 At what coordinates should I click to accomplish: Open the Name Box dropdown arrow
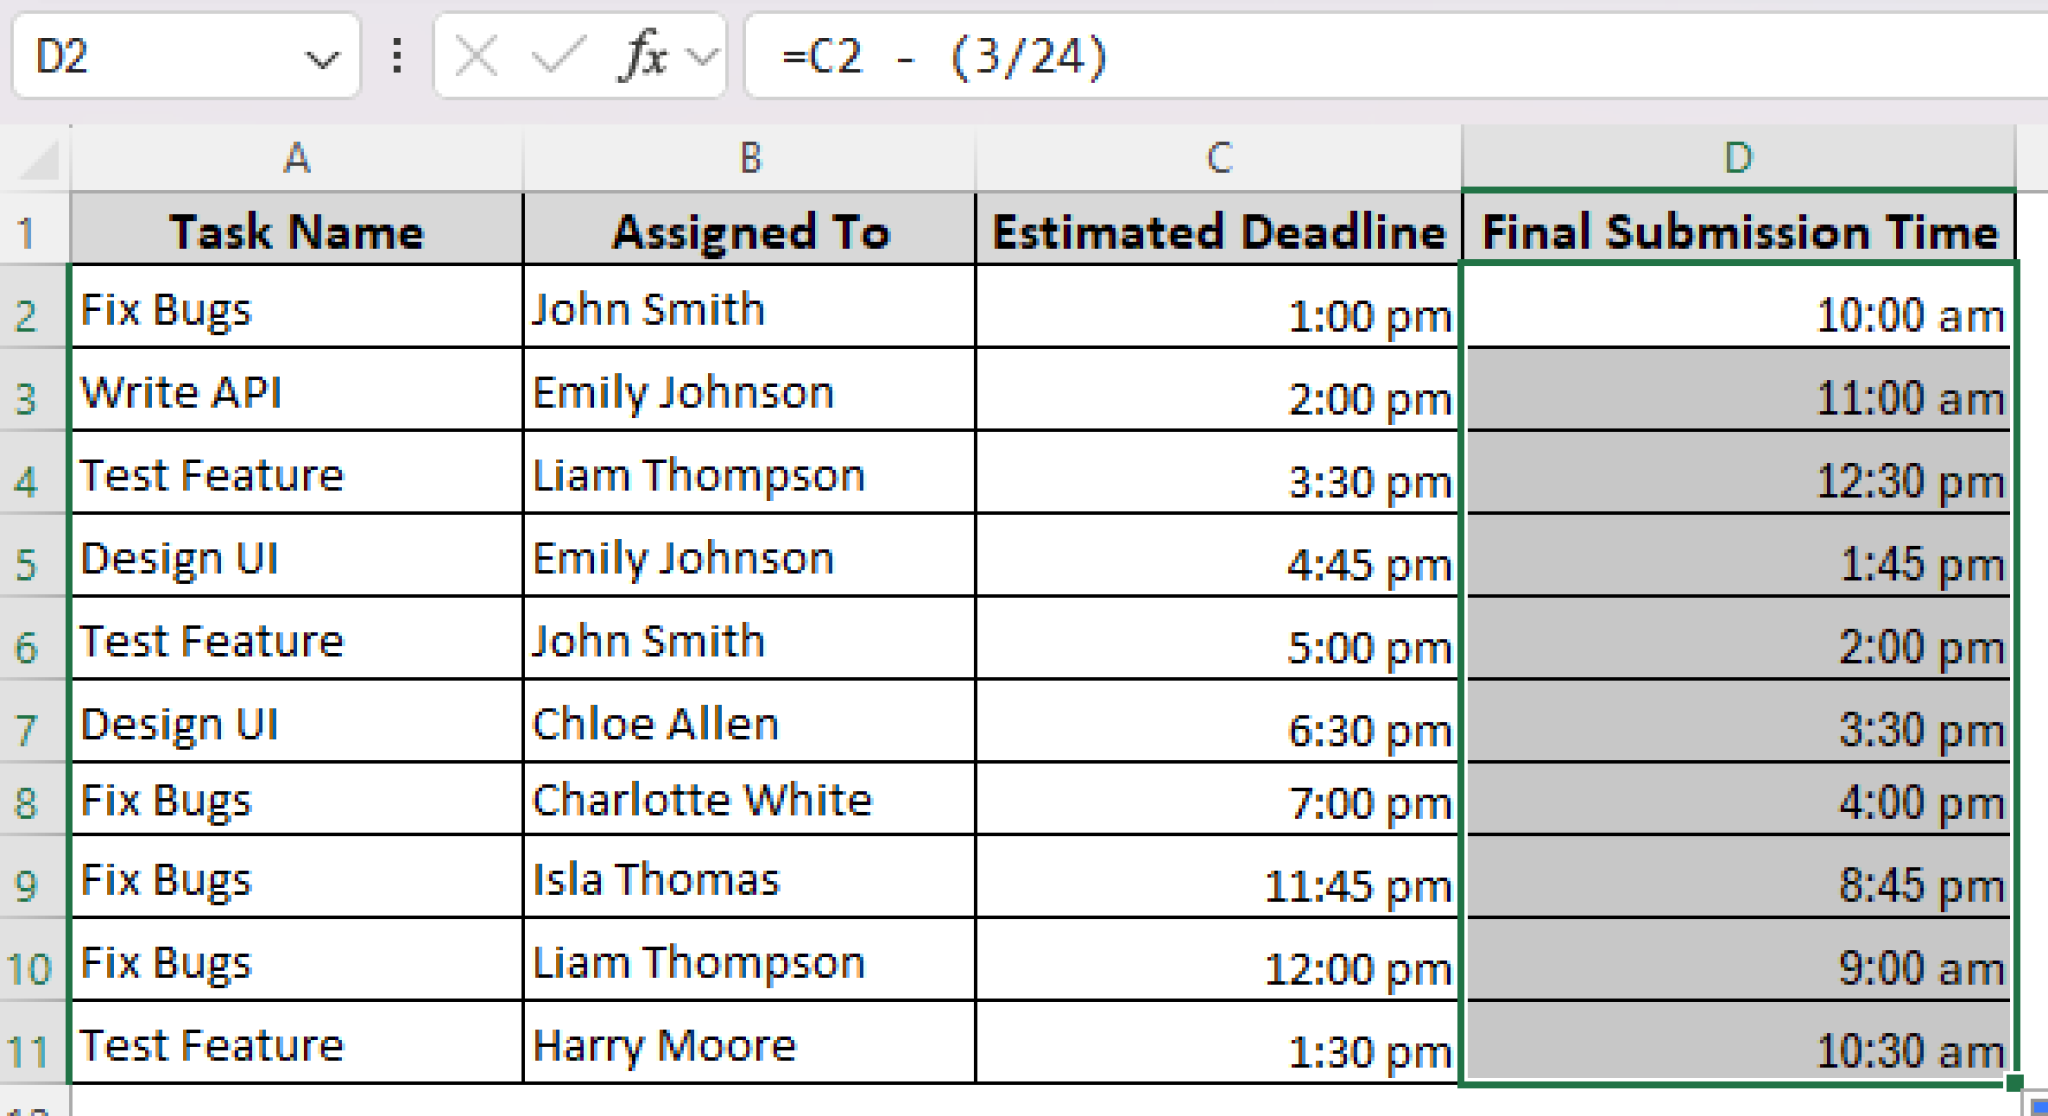click(322, 57)
